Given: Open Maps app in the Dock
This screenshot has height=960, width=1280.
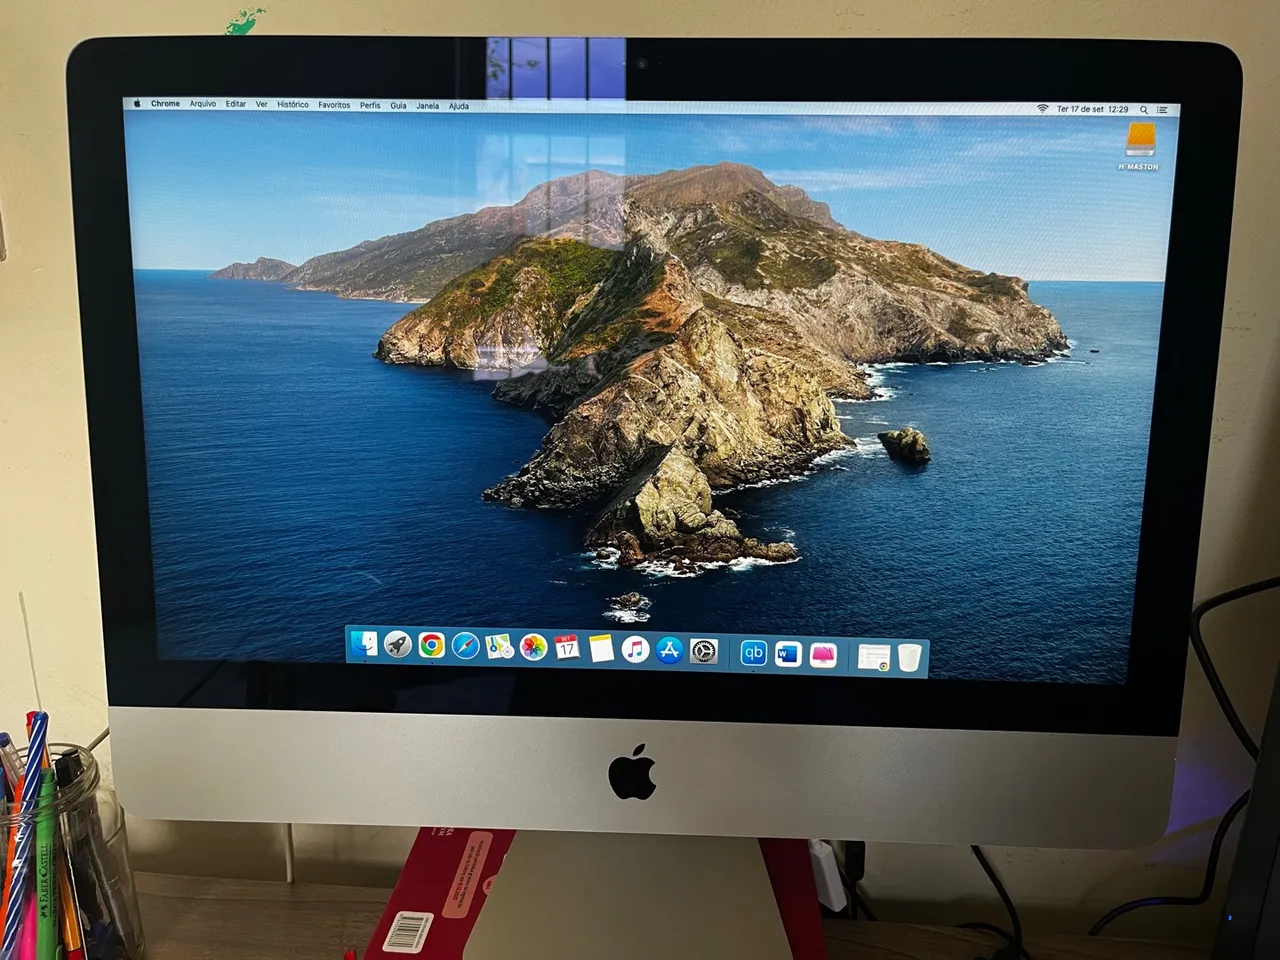Looking at the screenshot, I should [x=499, y=648].
